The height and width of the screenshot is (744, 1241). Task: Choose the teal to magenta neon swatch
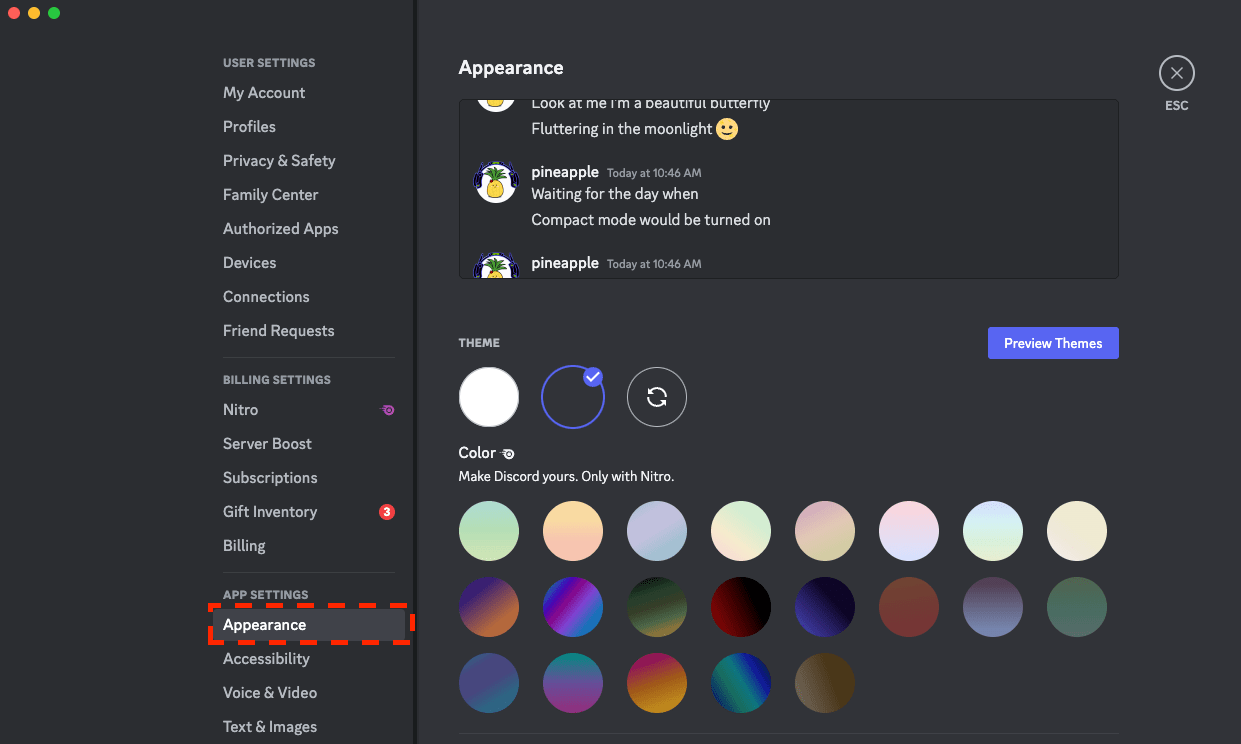[573, 683]
